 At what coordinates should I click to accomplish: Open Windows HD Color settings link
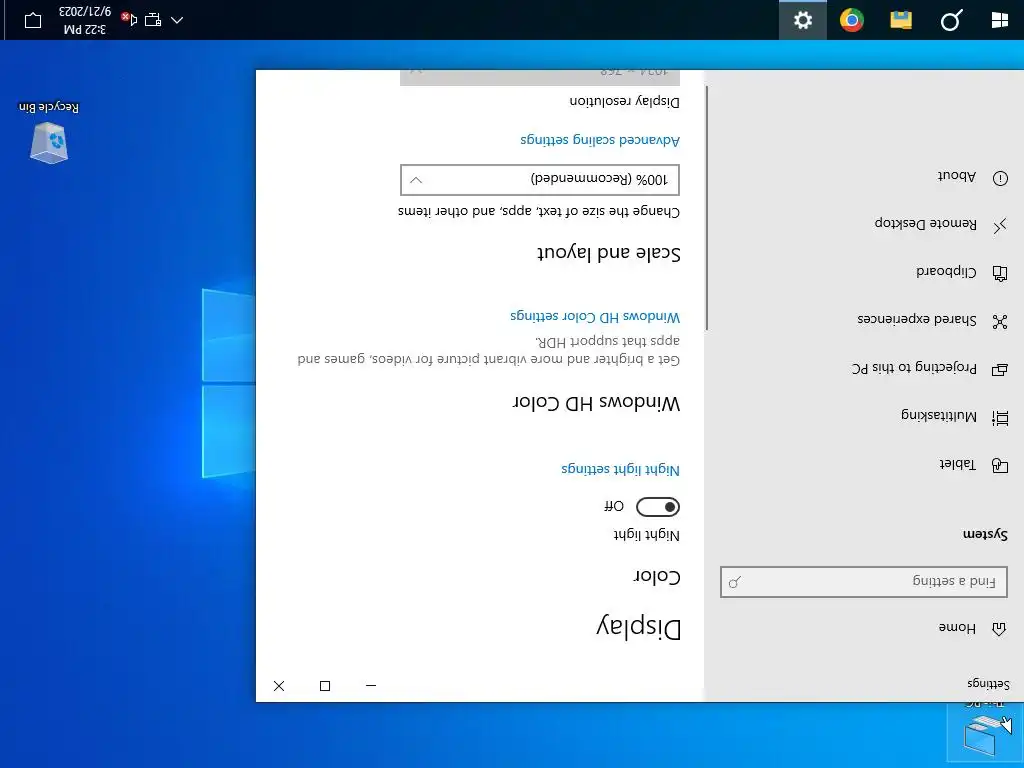coord(595,317)
